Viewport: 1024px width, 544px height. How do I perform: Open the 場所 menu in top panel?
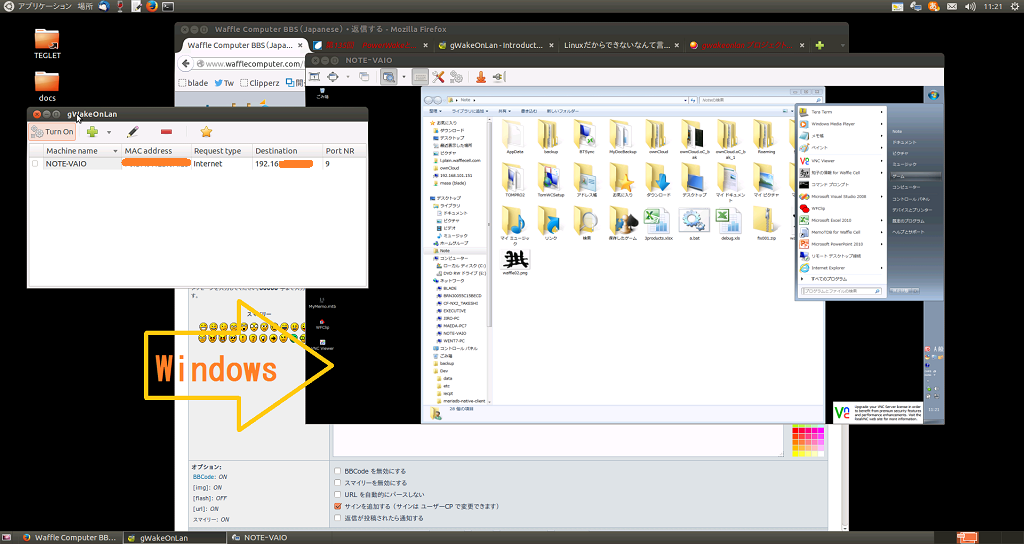click(x=85, y=6)
